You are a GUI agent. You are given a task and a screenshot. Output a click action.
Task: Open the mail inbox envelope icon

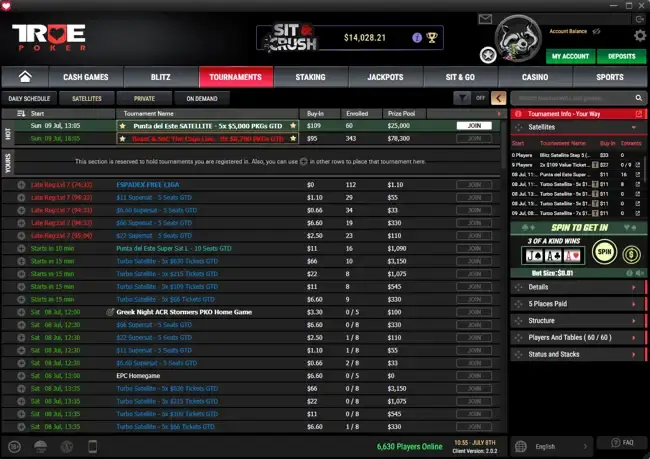click(485, 19)
